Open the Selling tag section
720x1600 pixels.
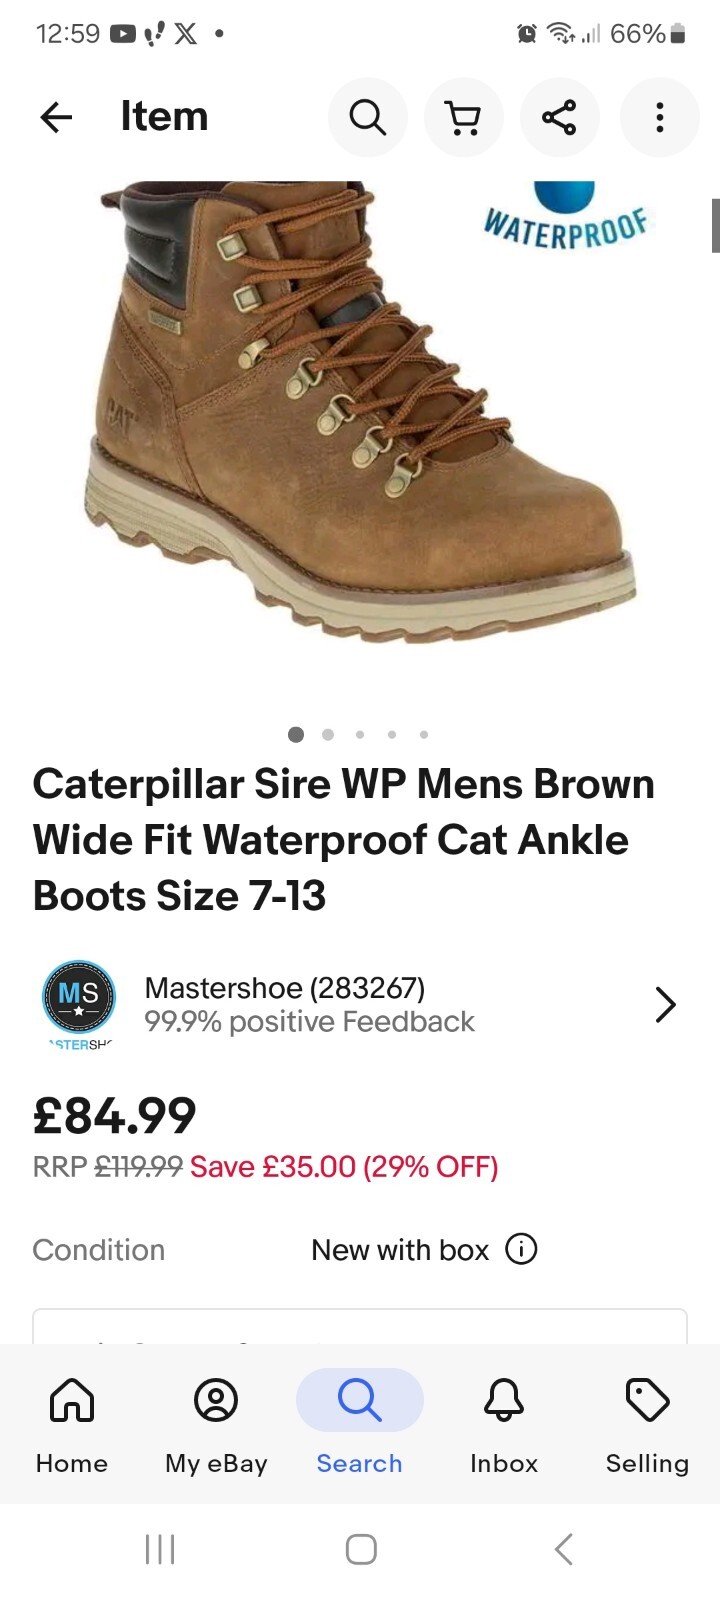point(647,1424)
